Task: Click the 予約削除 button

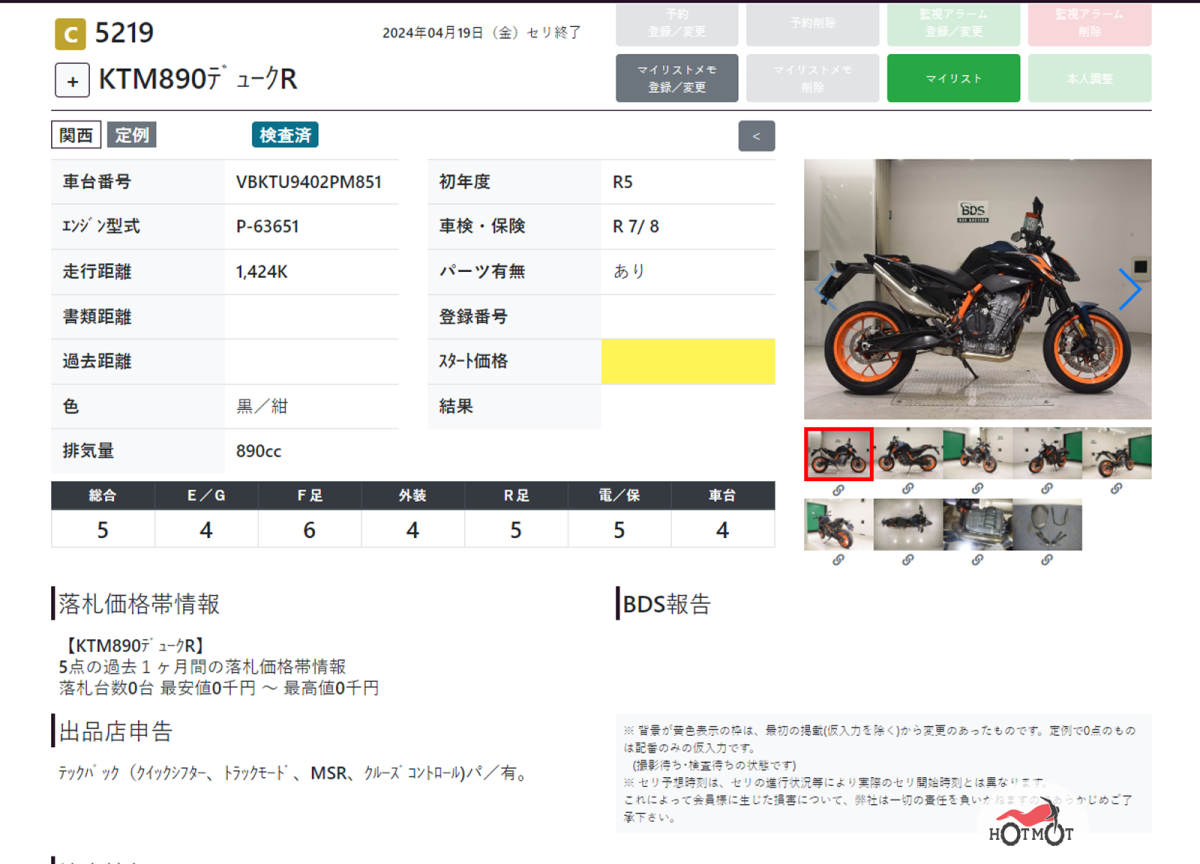Action: point(813,24)
